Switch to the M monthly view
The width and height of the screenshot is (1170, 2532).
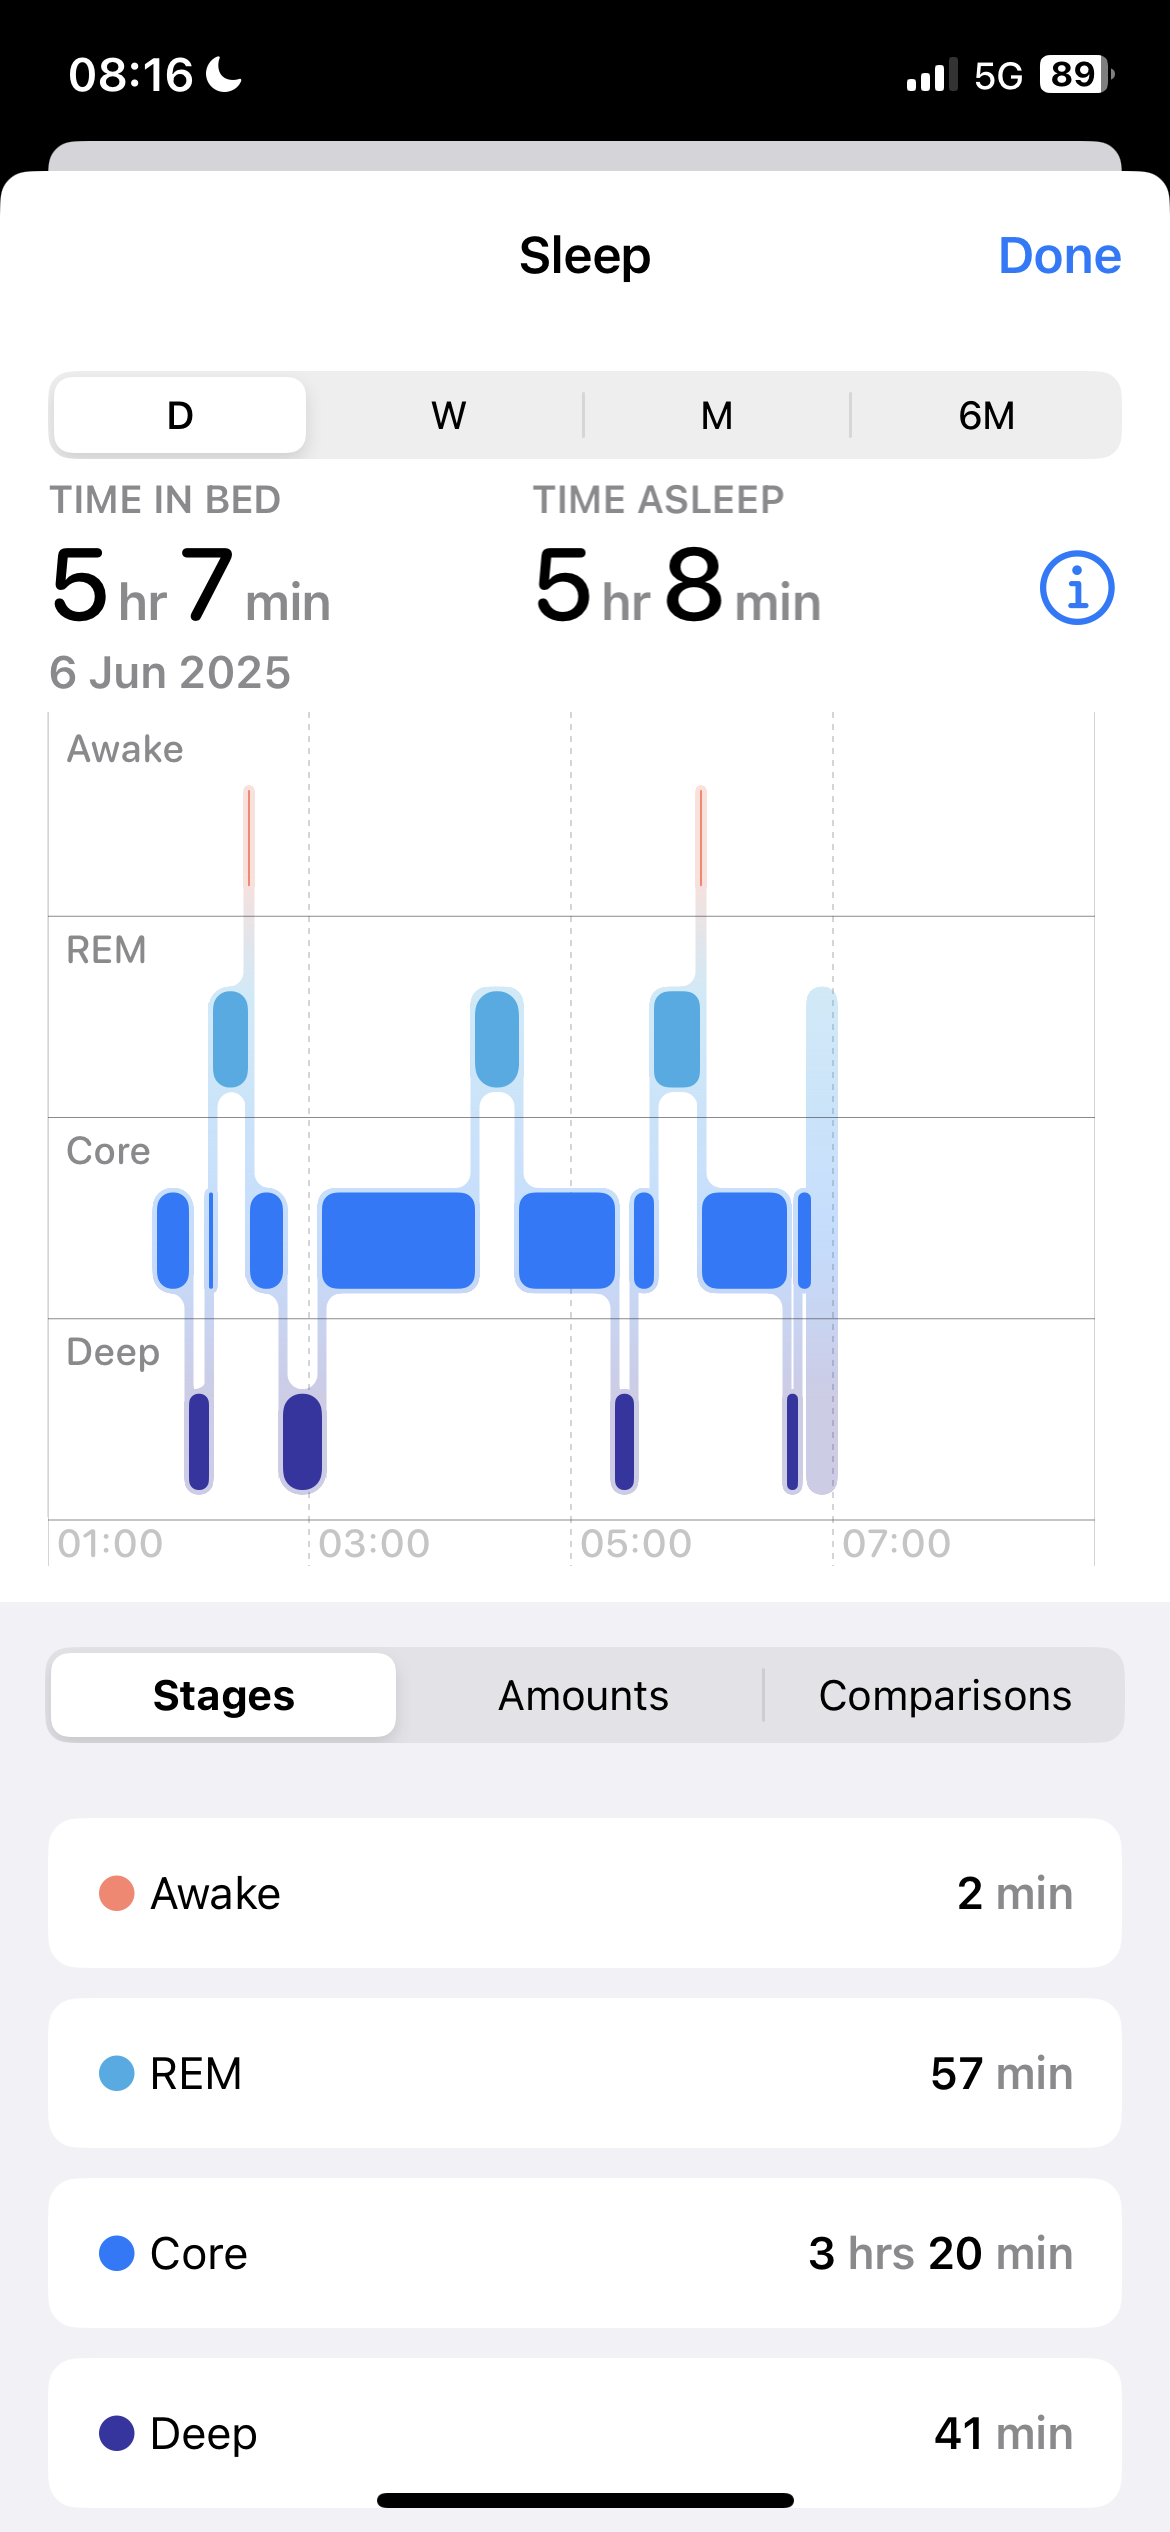click(716, 415)
